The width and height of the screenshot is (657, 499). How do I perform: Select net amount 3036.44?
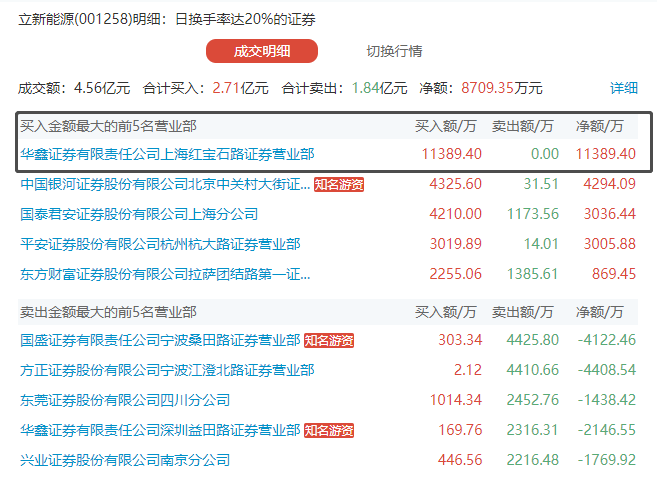point(610,214)
